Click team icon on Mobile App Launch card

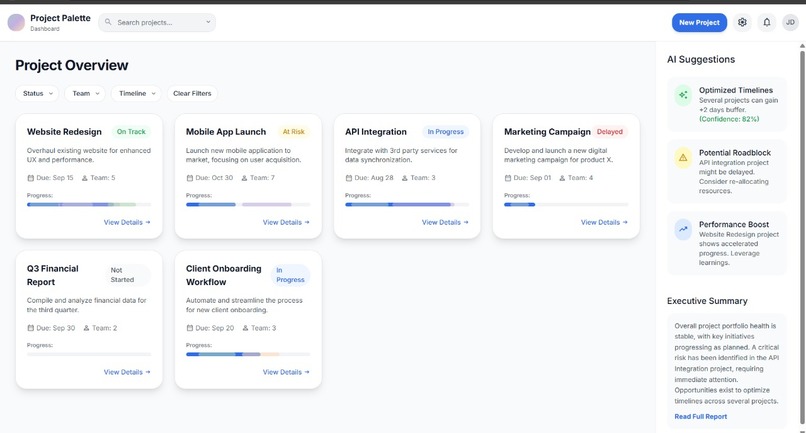245,178
